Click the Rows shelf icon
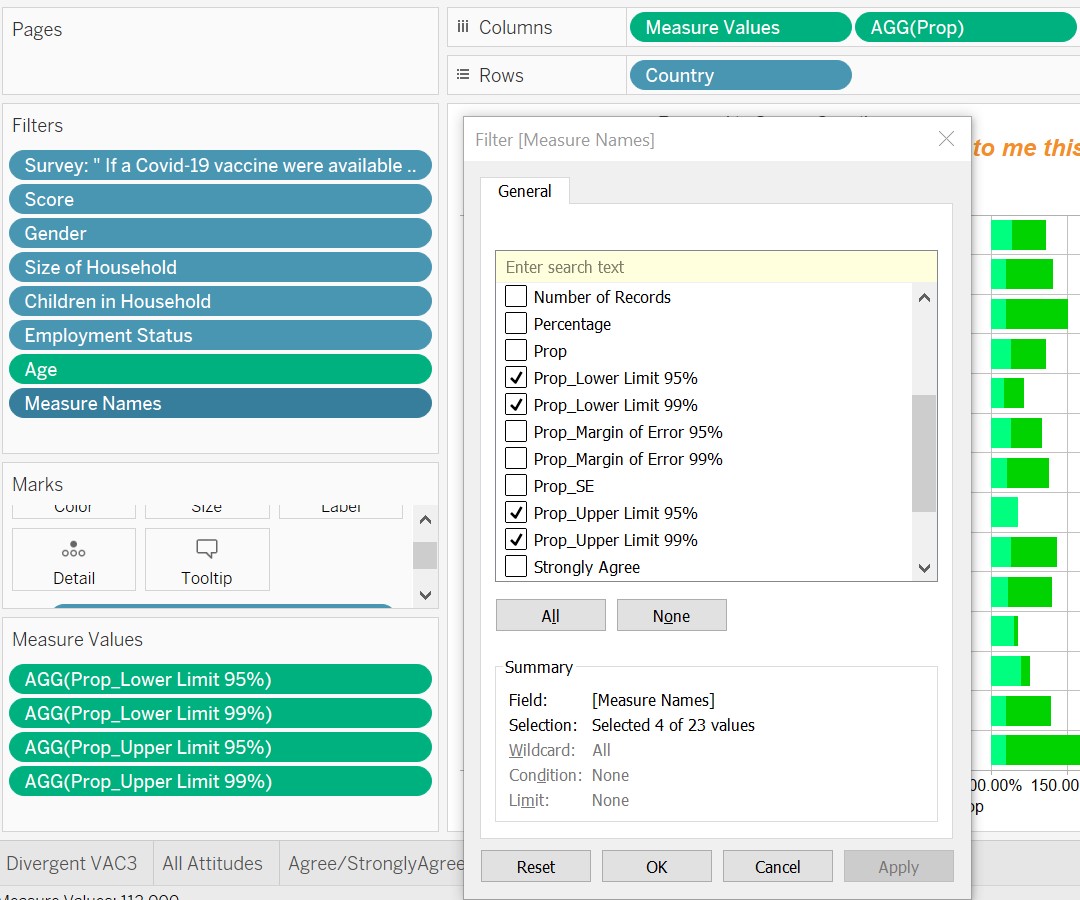Image resolution: width=1080 pixels, height=900 pixels. point(462,76)
